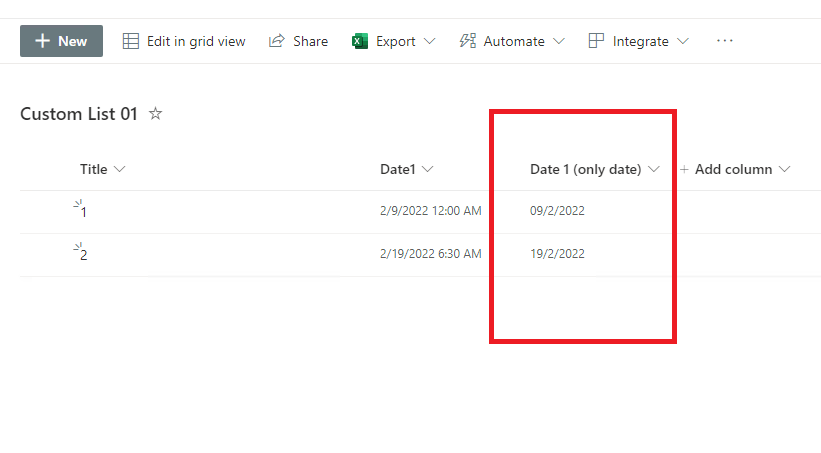Click the new-item glimmer icon on row 1
821x453 pixels.
click(x=77, y=204)
